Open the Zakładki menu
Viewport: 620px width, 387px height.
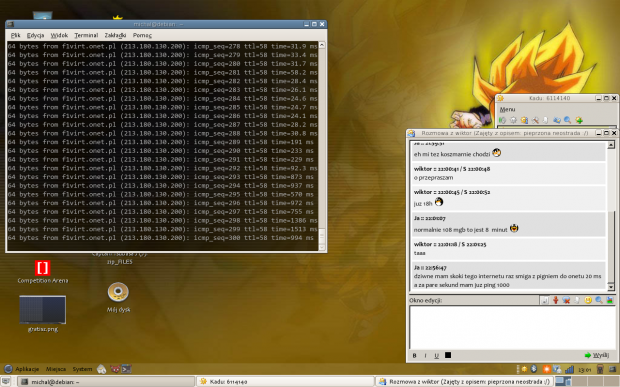[115, 35]
